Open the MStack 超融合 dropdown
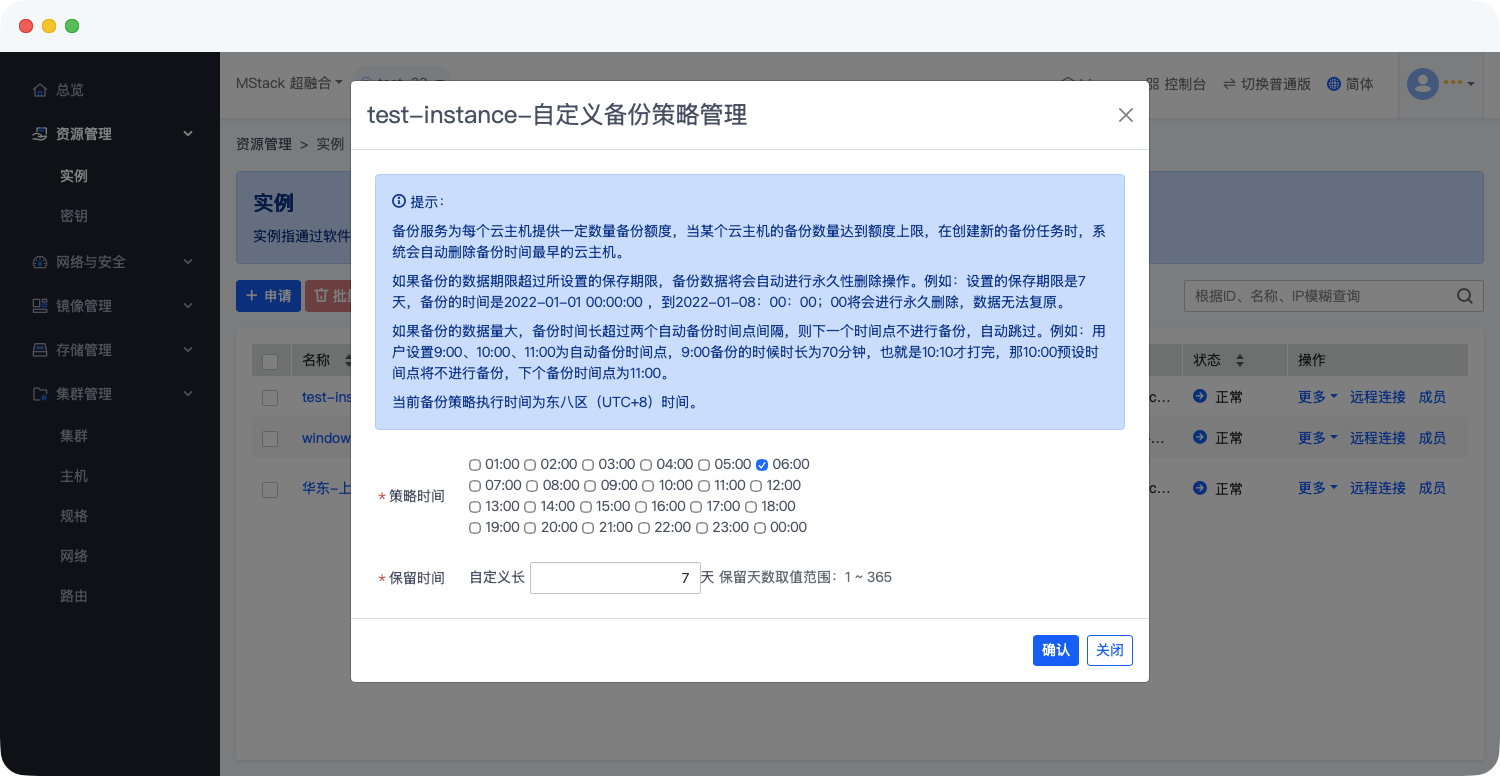The height and width of the screenshot is (776, 1500). 289,83
